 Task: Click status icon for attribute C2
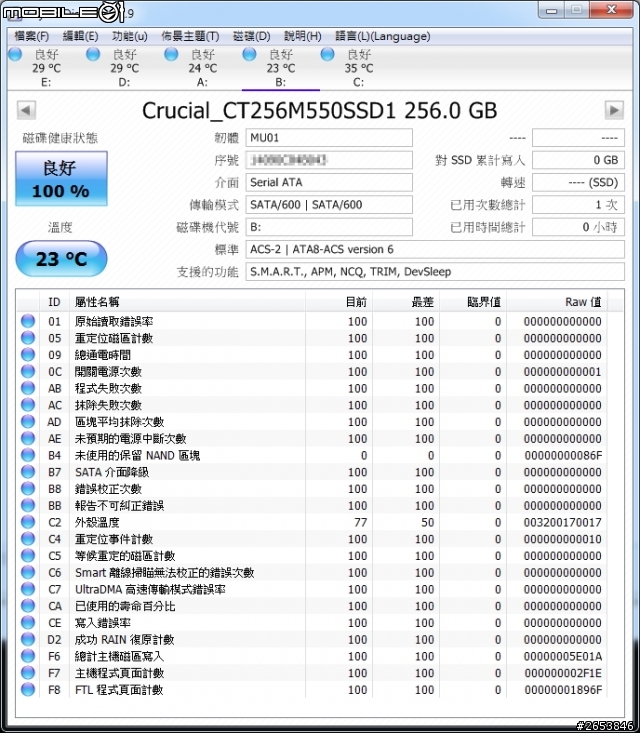28,522
